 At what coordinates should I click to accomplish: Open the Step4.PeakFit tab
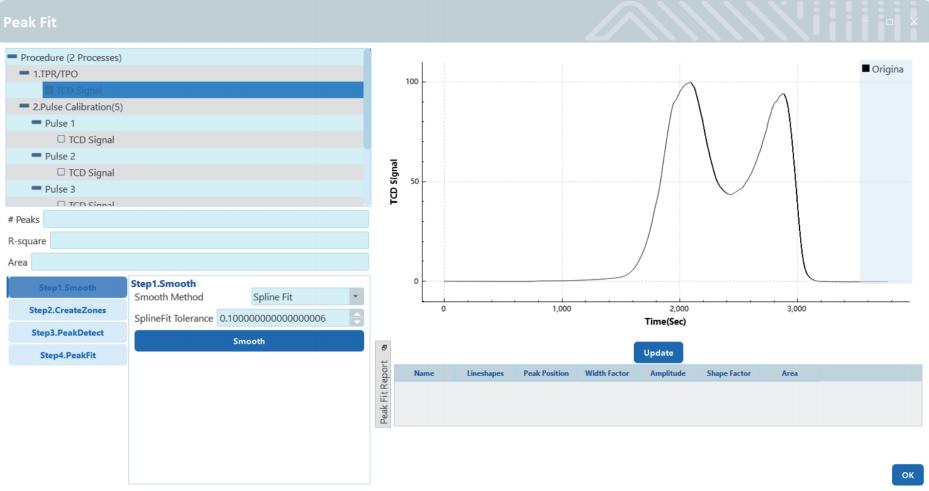coord(68,355)
